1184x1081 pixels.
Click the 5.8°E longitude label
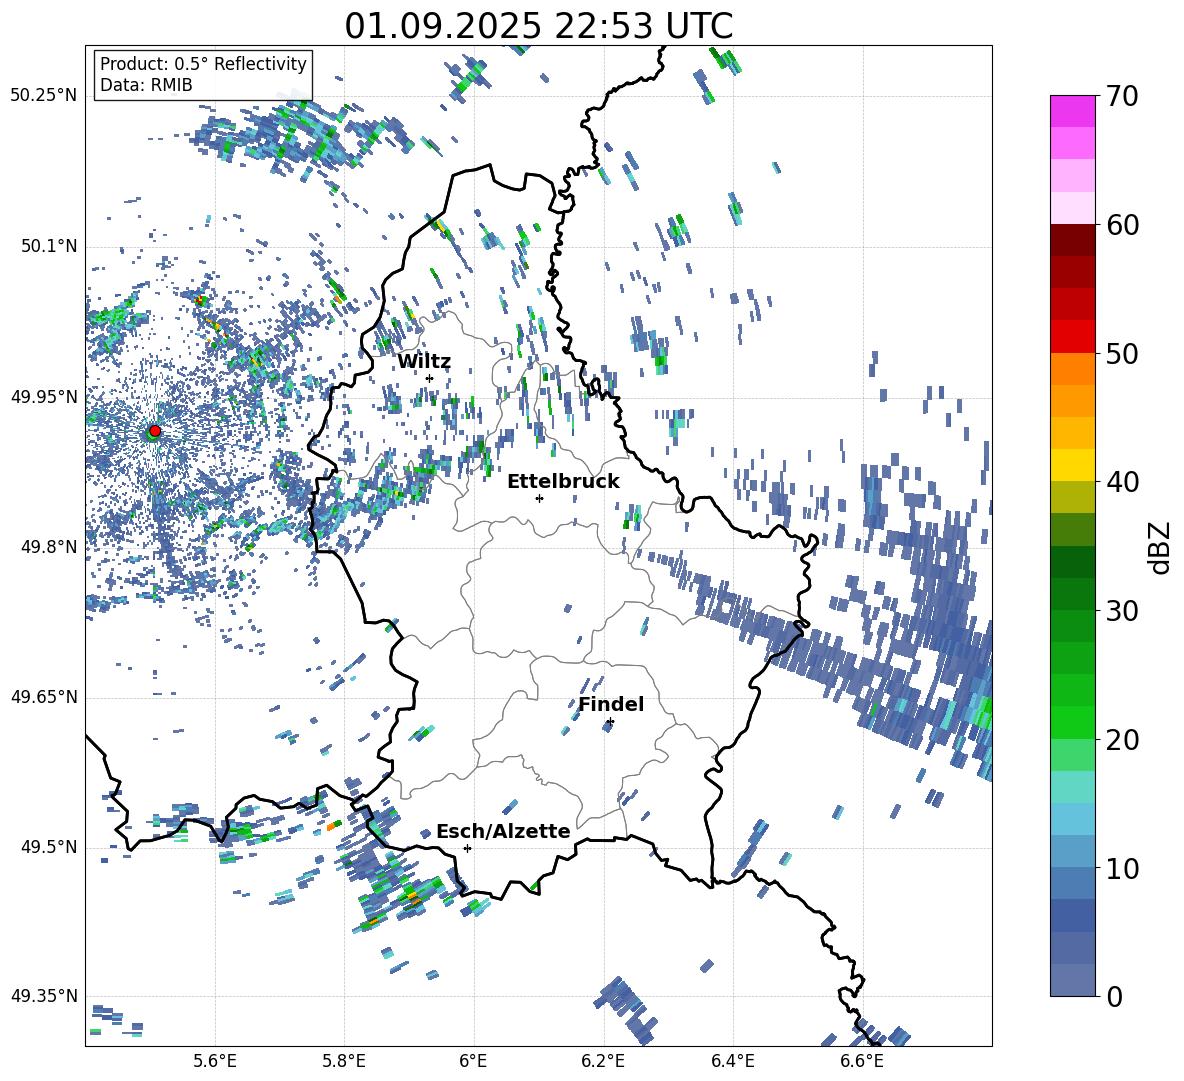point(344,1061)
